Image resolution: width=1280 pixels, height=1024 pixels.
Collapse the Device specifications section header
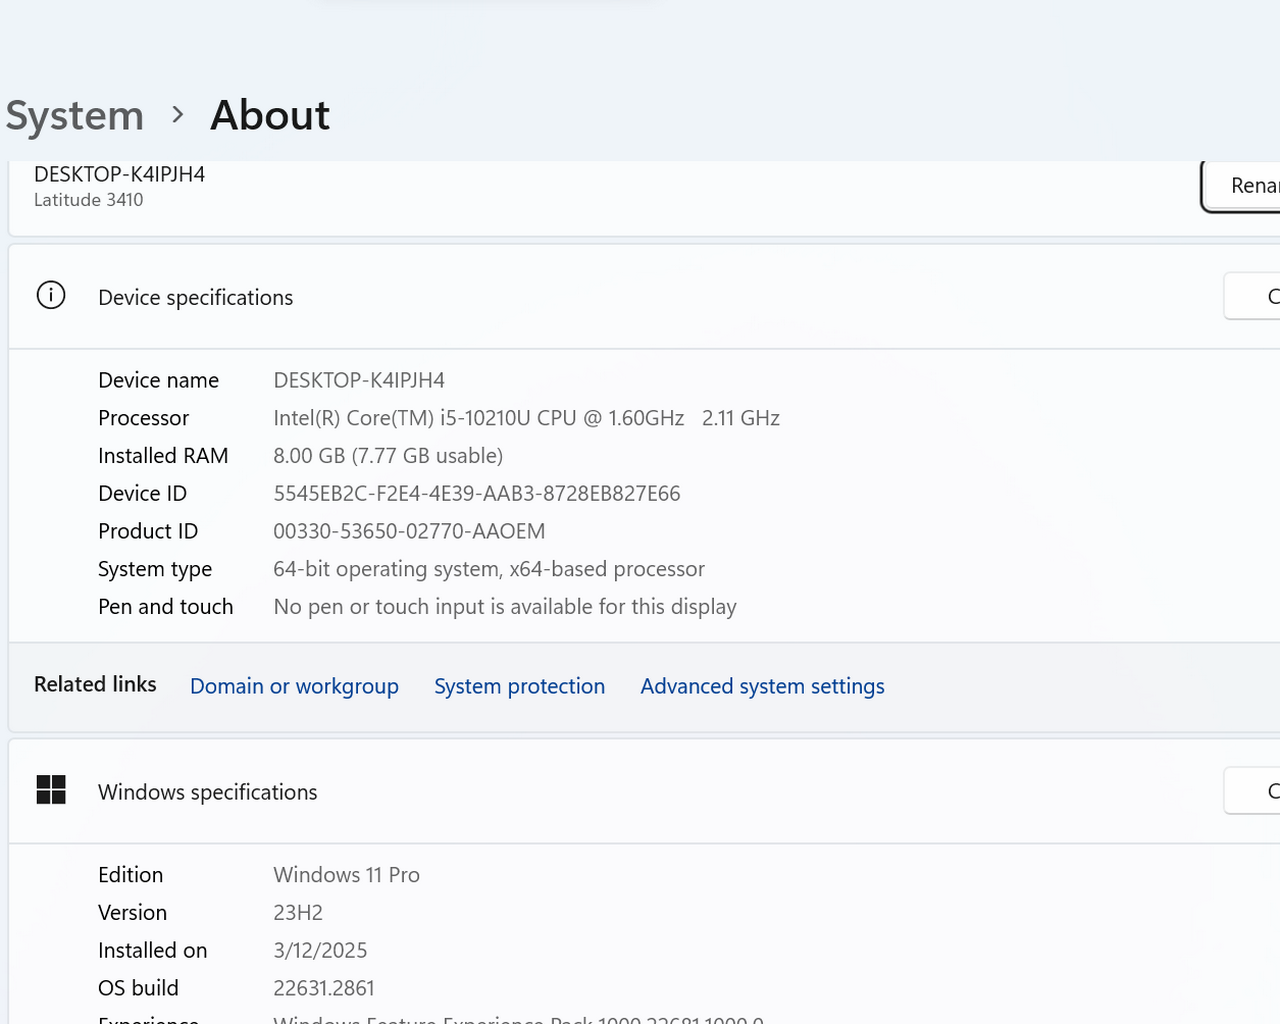pyautogui.click(x=644, y=297)
